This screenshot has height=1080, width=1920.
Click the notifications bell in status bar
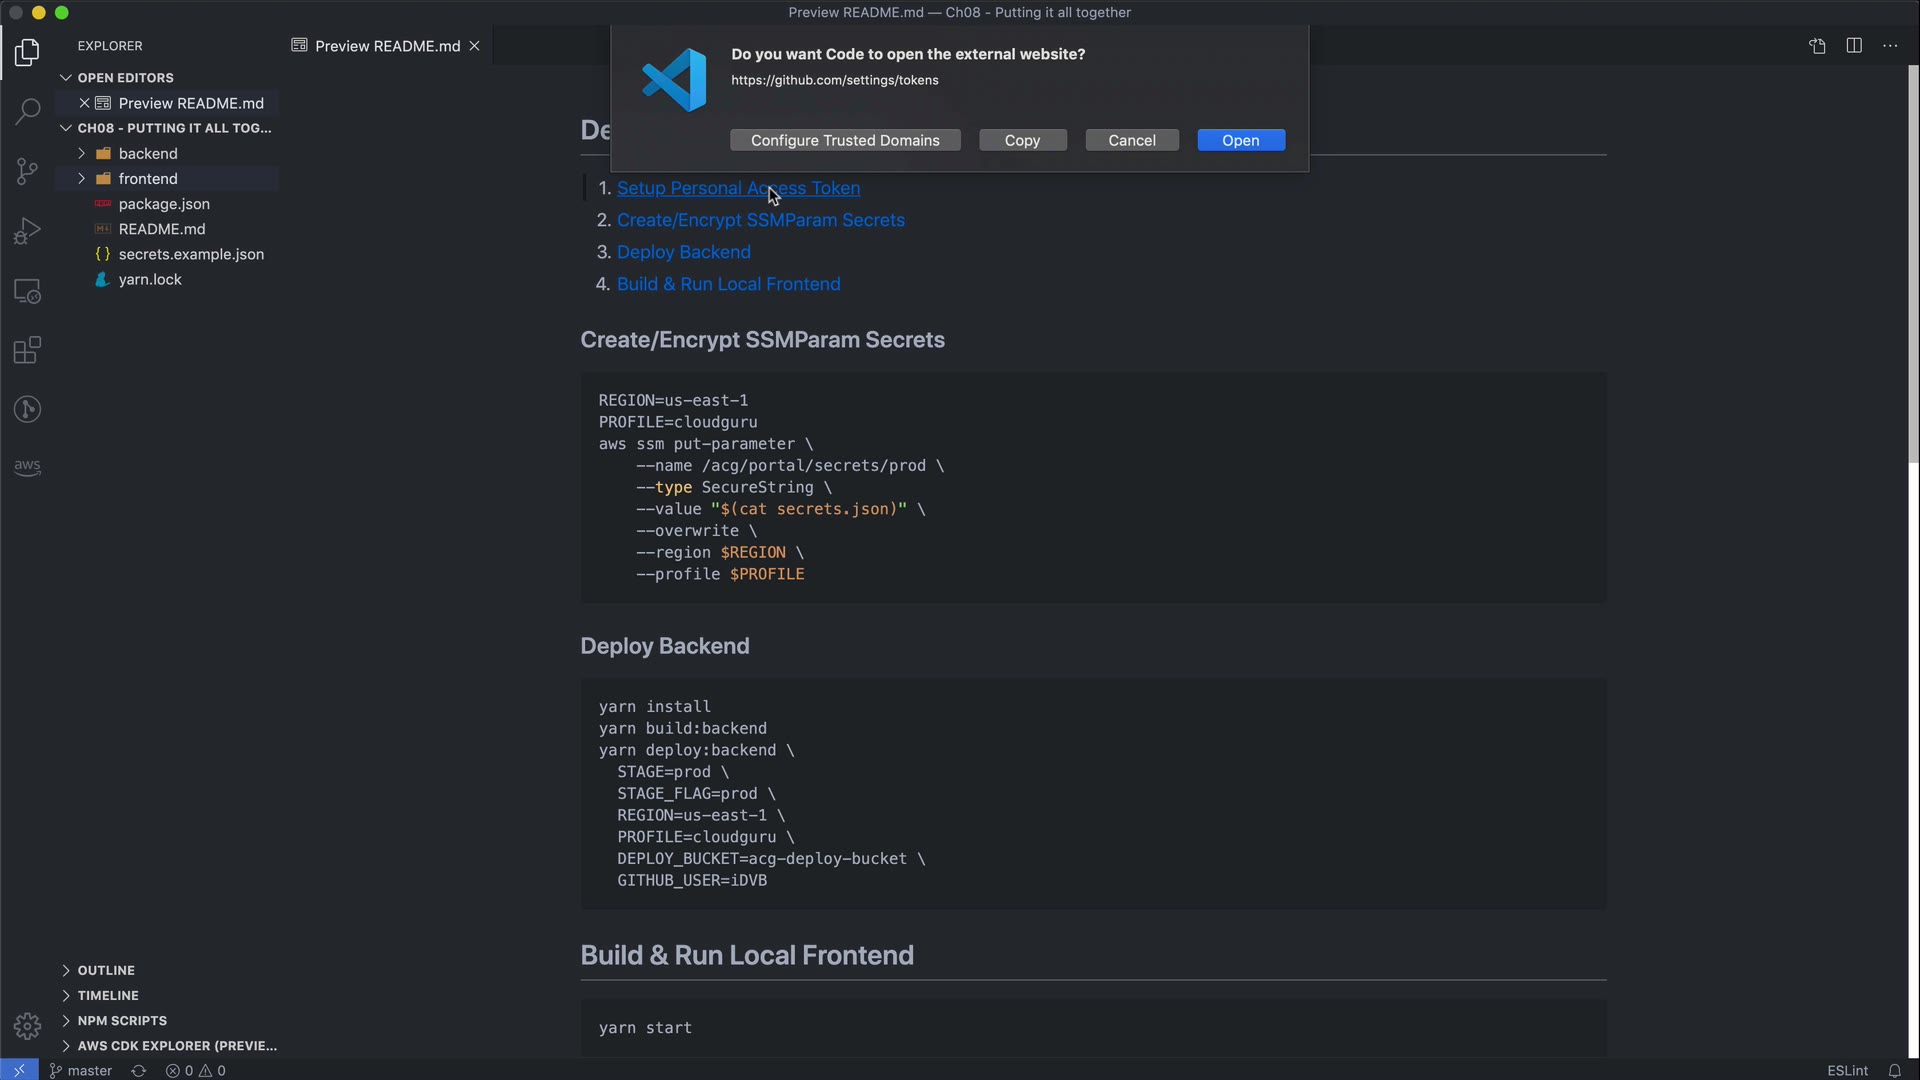point(1894,1070)
